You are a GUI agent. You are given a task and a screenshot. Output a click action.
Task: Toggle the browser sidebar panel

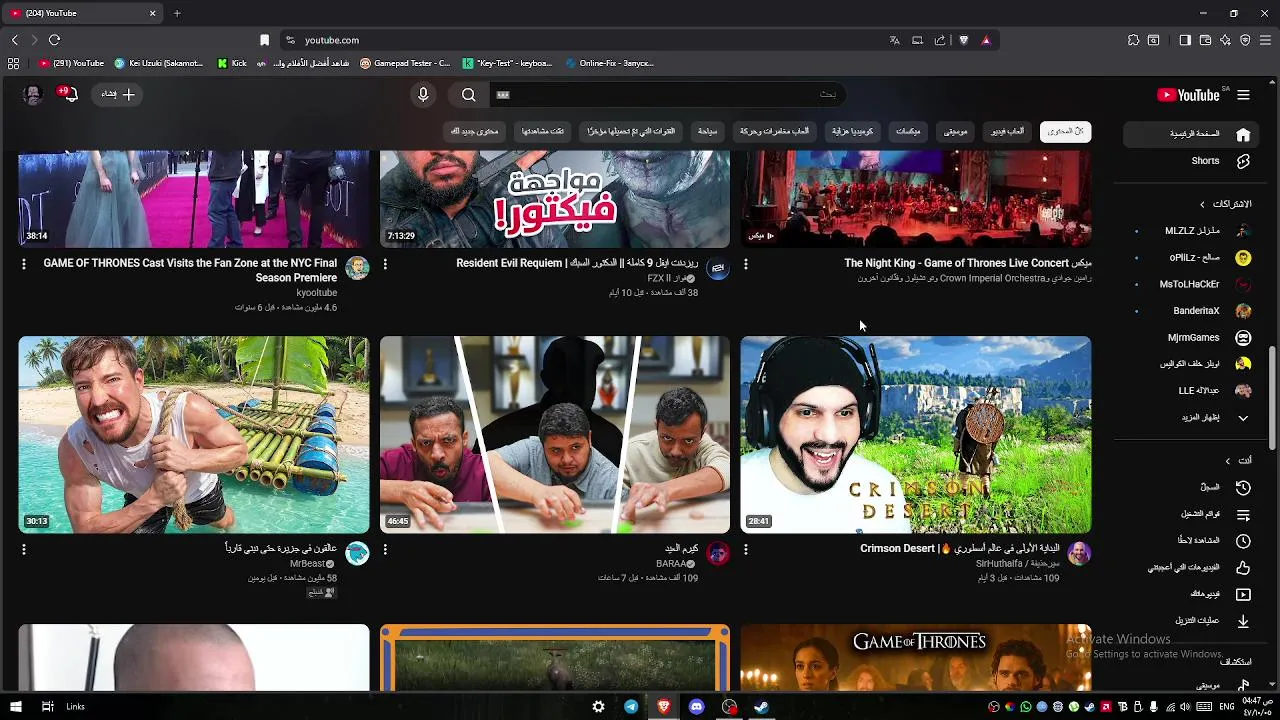(x=1185, y=40)
